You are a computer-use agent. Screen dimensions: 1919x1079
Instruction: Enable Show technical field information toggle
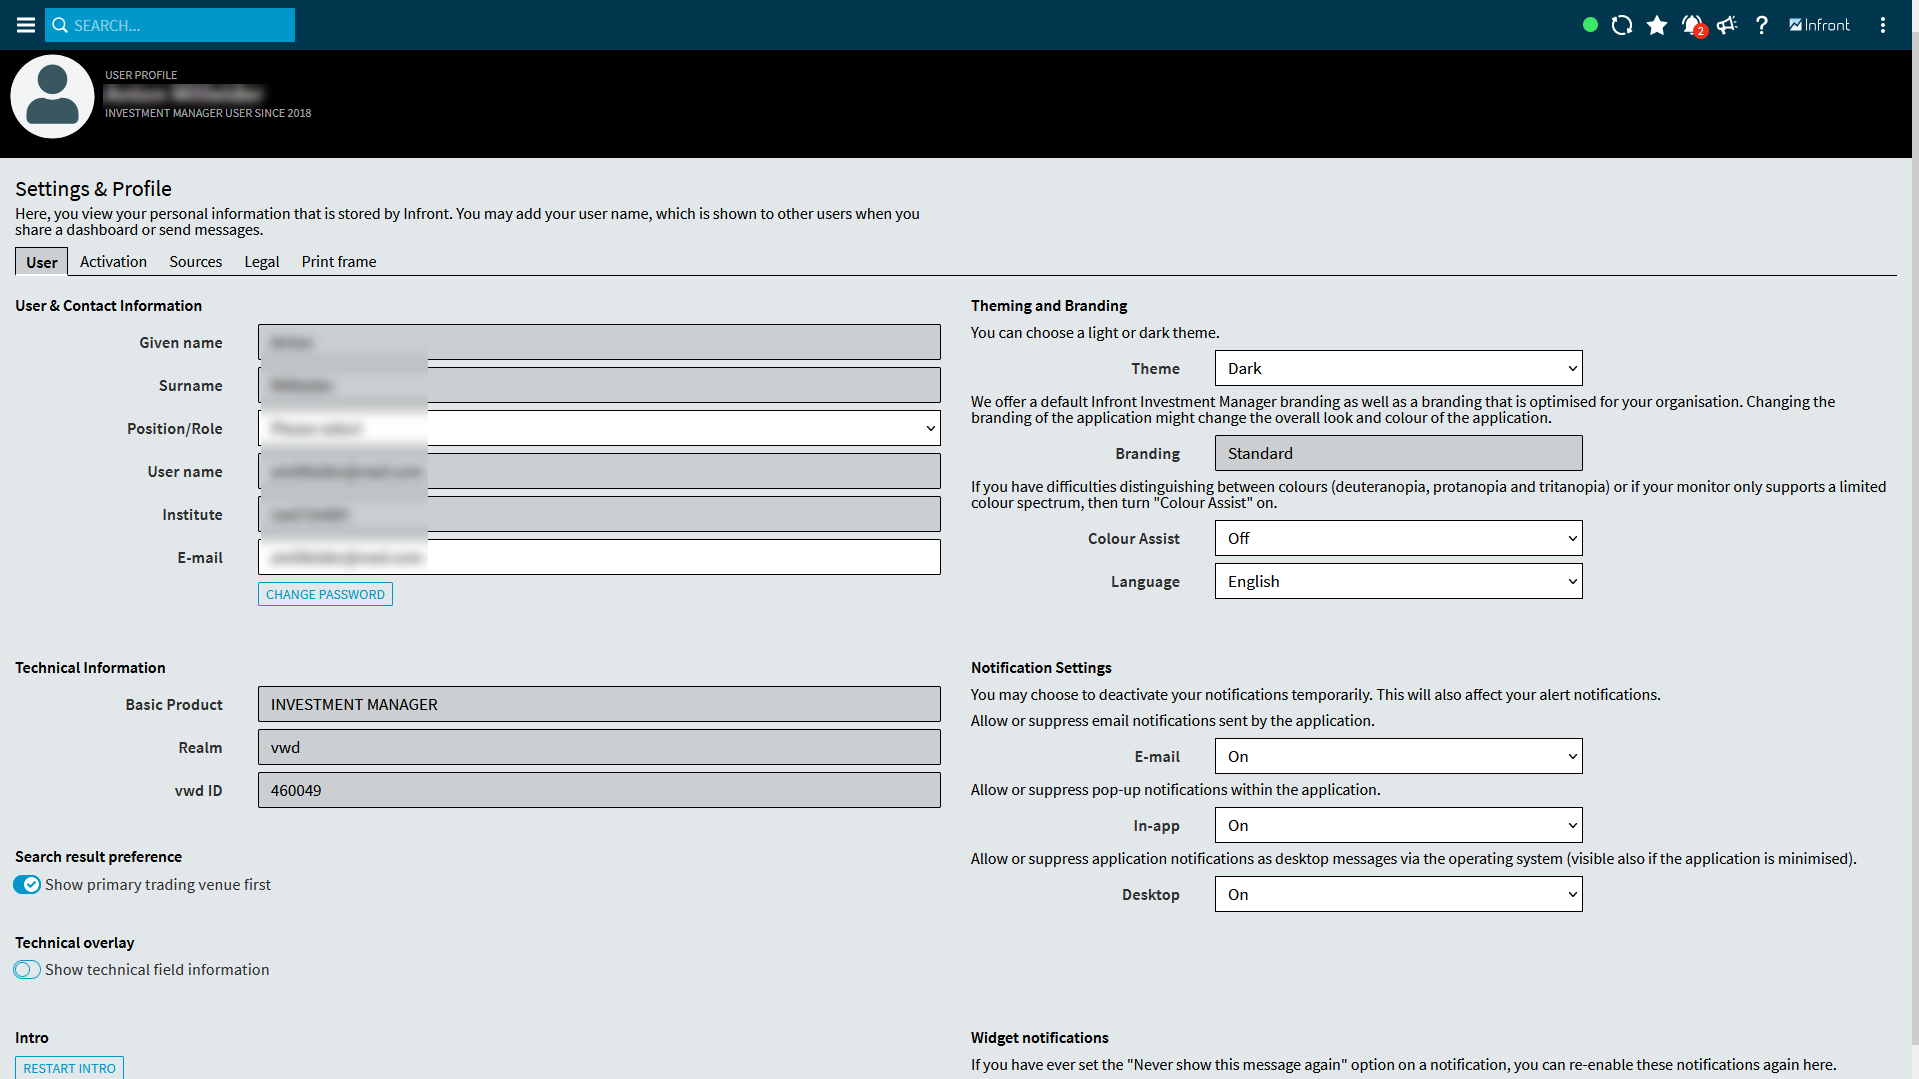coord(27,970)
